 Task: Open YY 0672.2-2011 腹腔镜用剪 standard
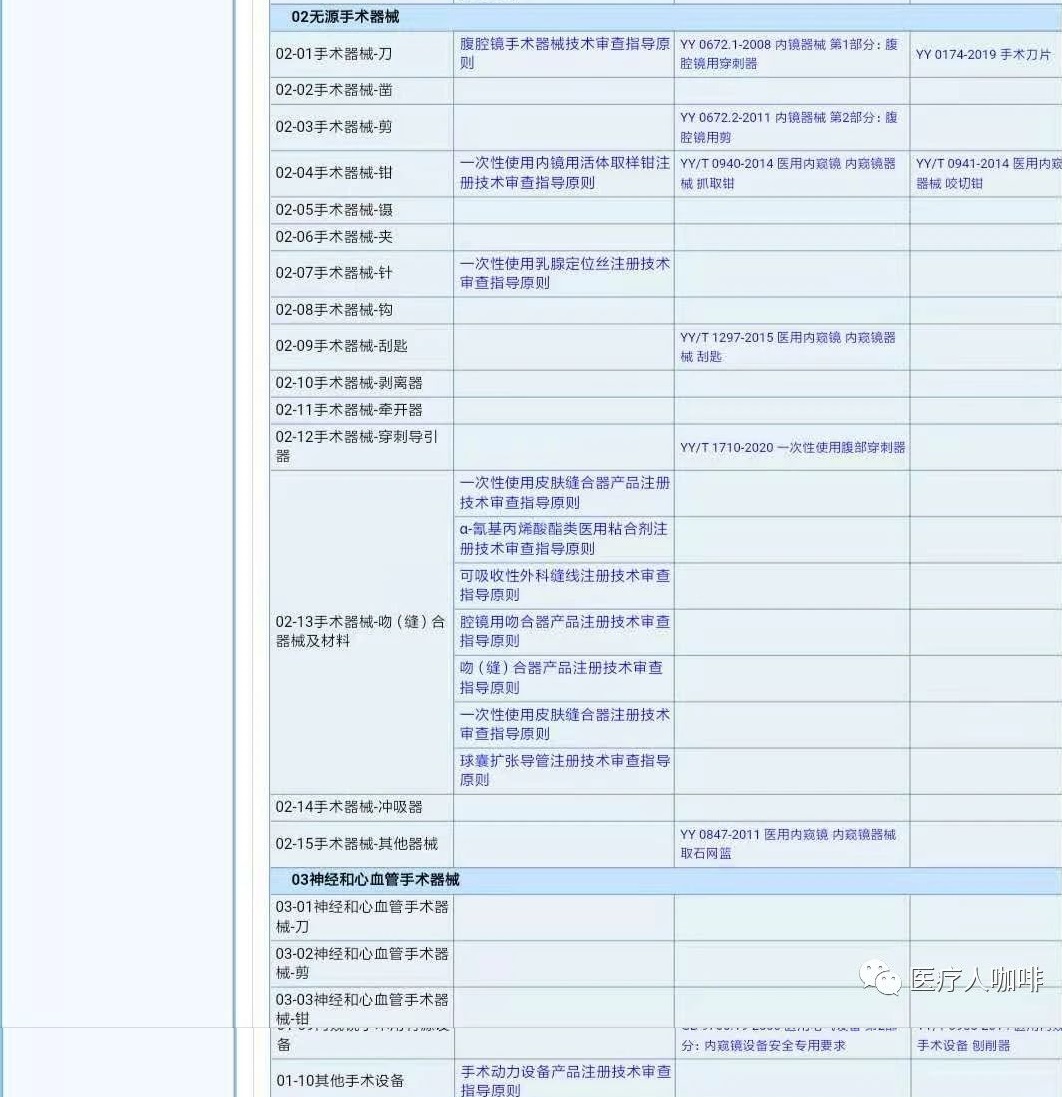point(789,127)
